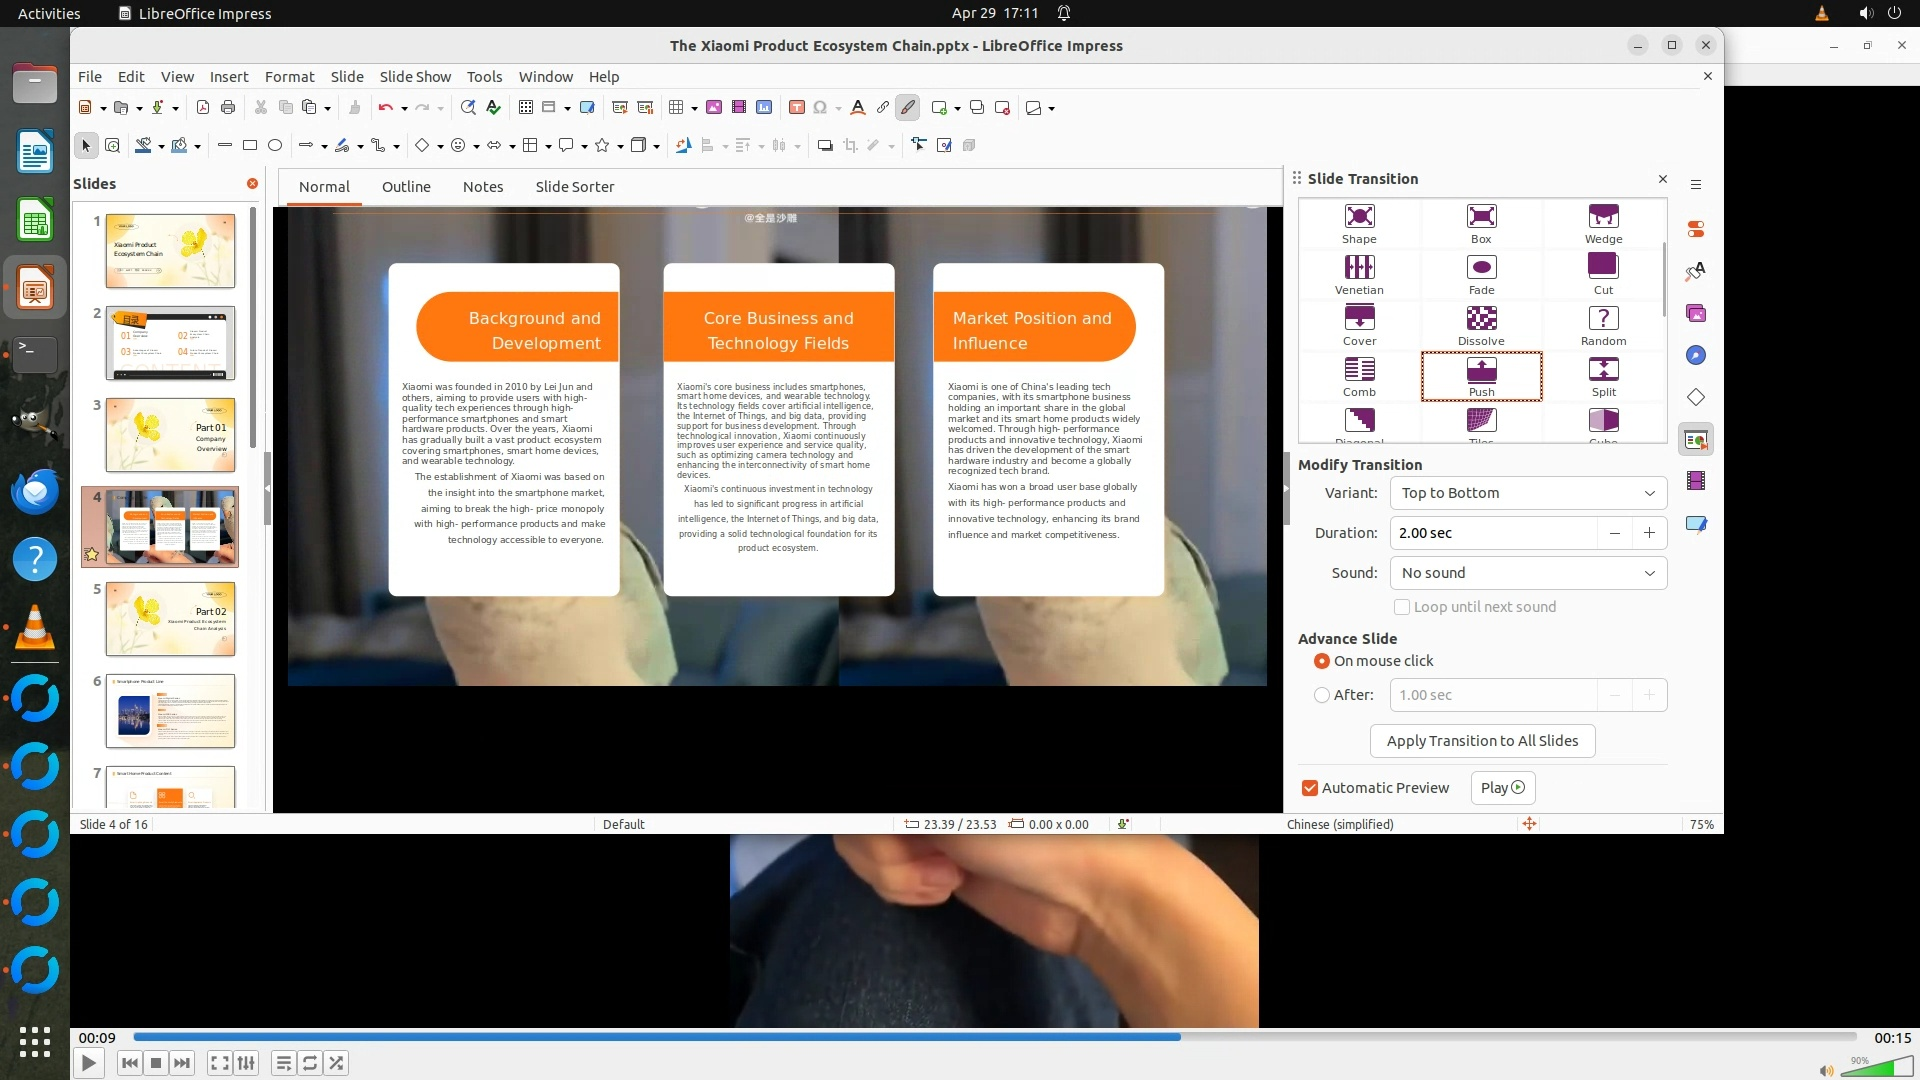The width and height of the screenshot is (1920, 1080).
Task: Pick the Venetian transition icon
Action: click(x=1359, y=268)
